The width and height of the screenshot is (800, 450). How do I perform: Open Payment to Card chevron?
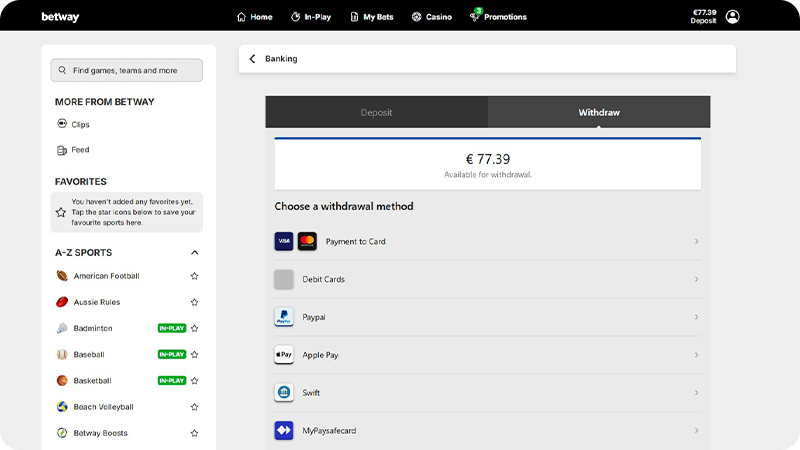696,241
